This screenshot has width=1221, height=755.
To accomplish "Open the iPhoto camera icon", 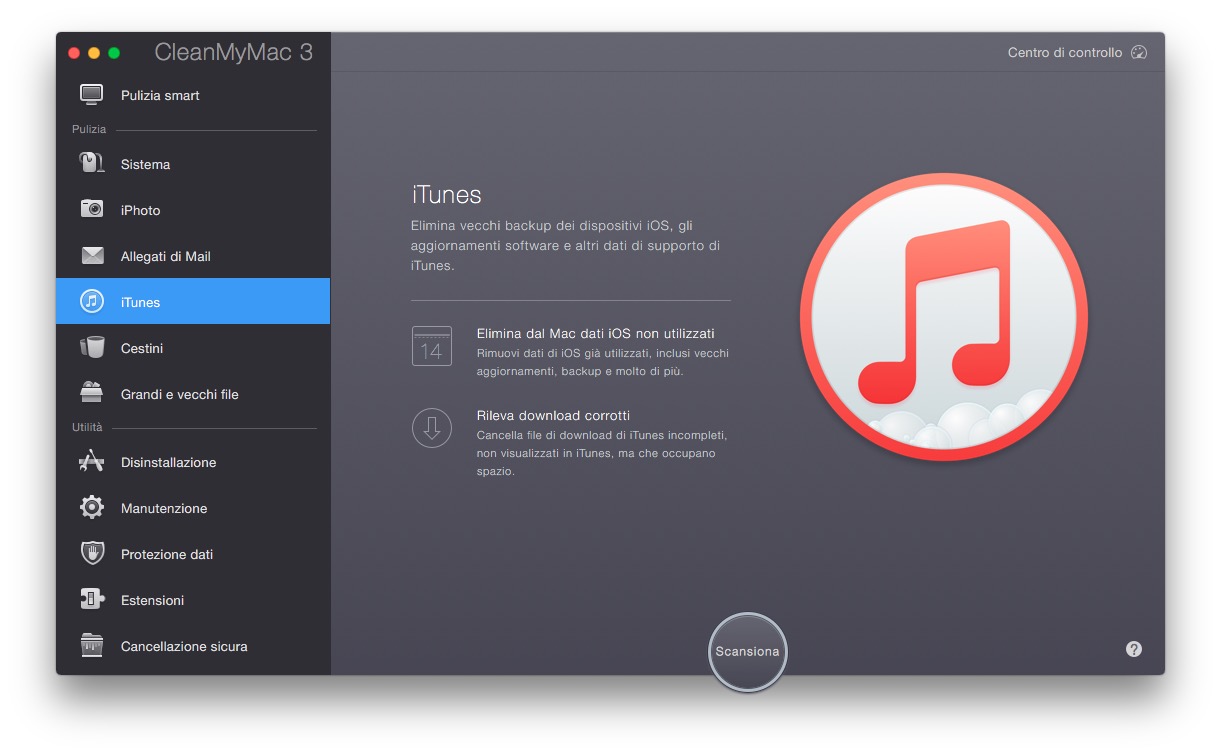I will click(x=92, y=209).
